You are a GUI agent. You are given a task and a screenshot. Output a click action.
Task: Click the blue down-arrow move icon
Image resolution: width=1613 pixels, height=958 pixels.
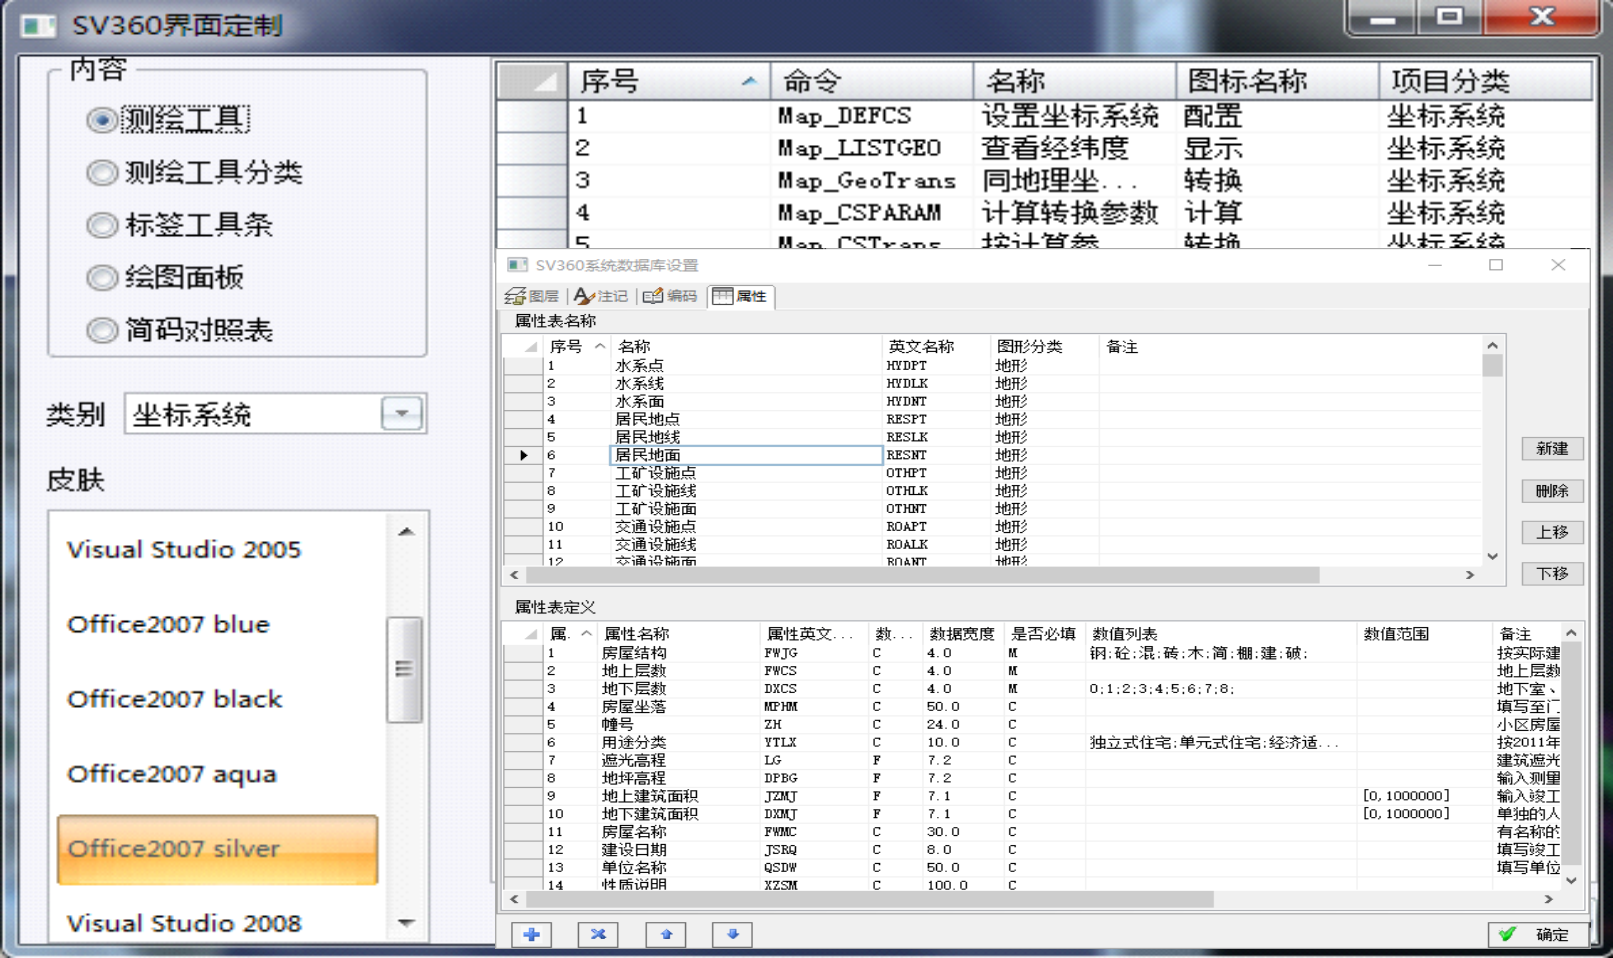coord(732,934)
